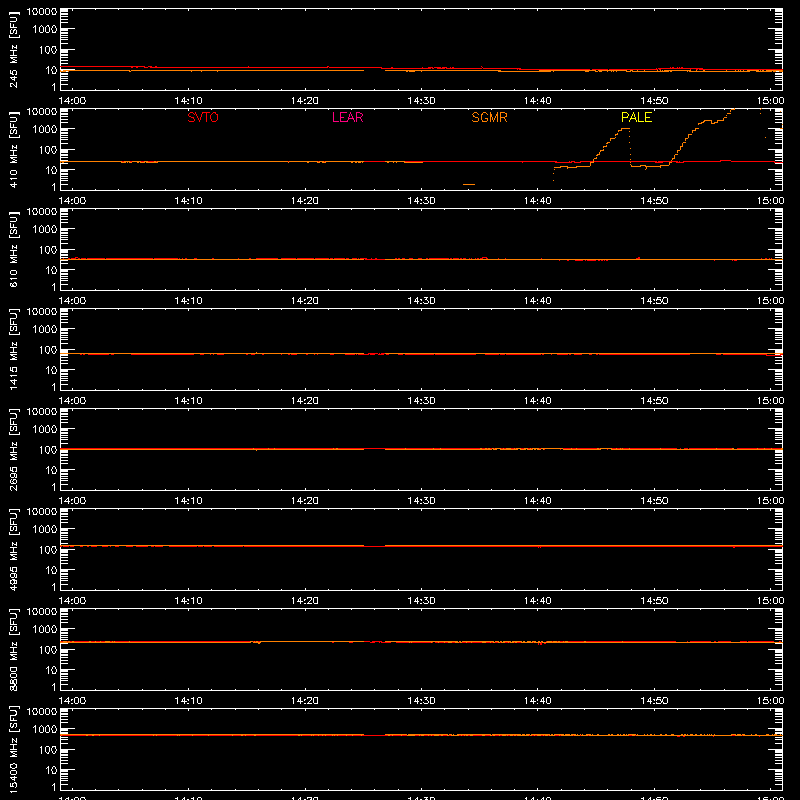800x800 pixels.
Task: Click the first orange burst peak near 14:47 at 410 MHz
Action: click(x=624, y=129)
